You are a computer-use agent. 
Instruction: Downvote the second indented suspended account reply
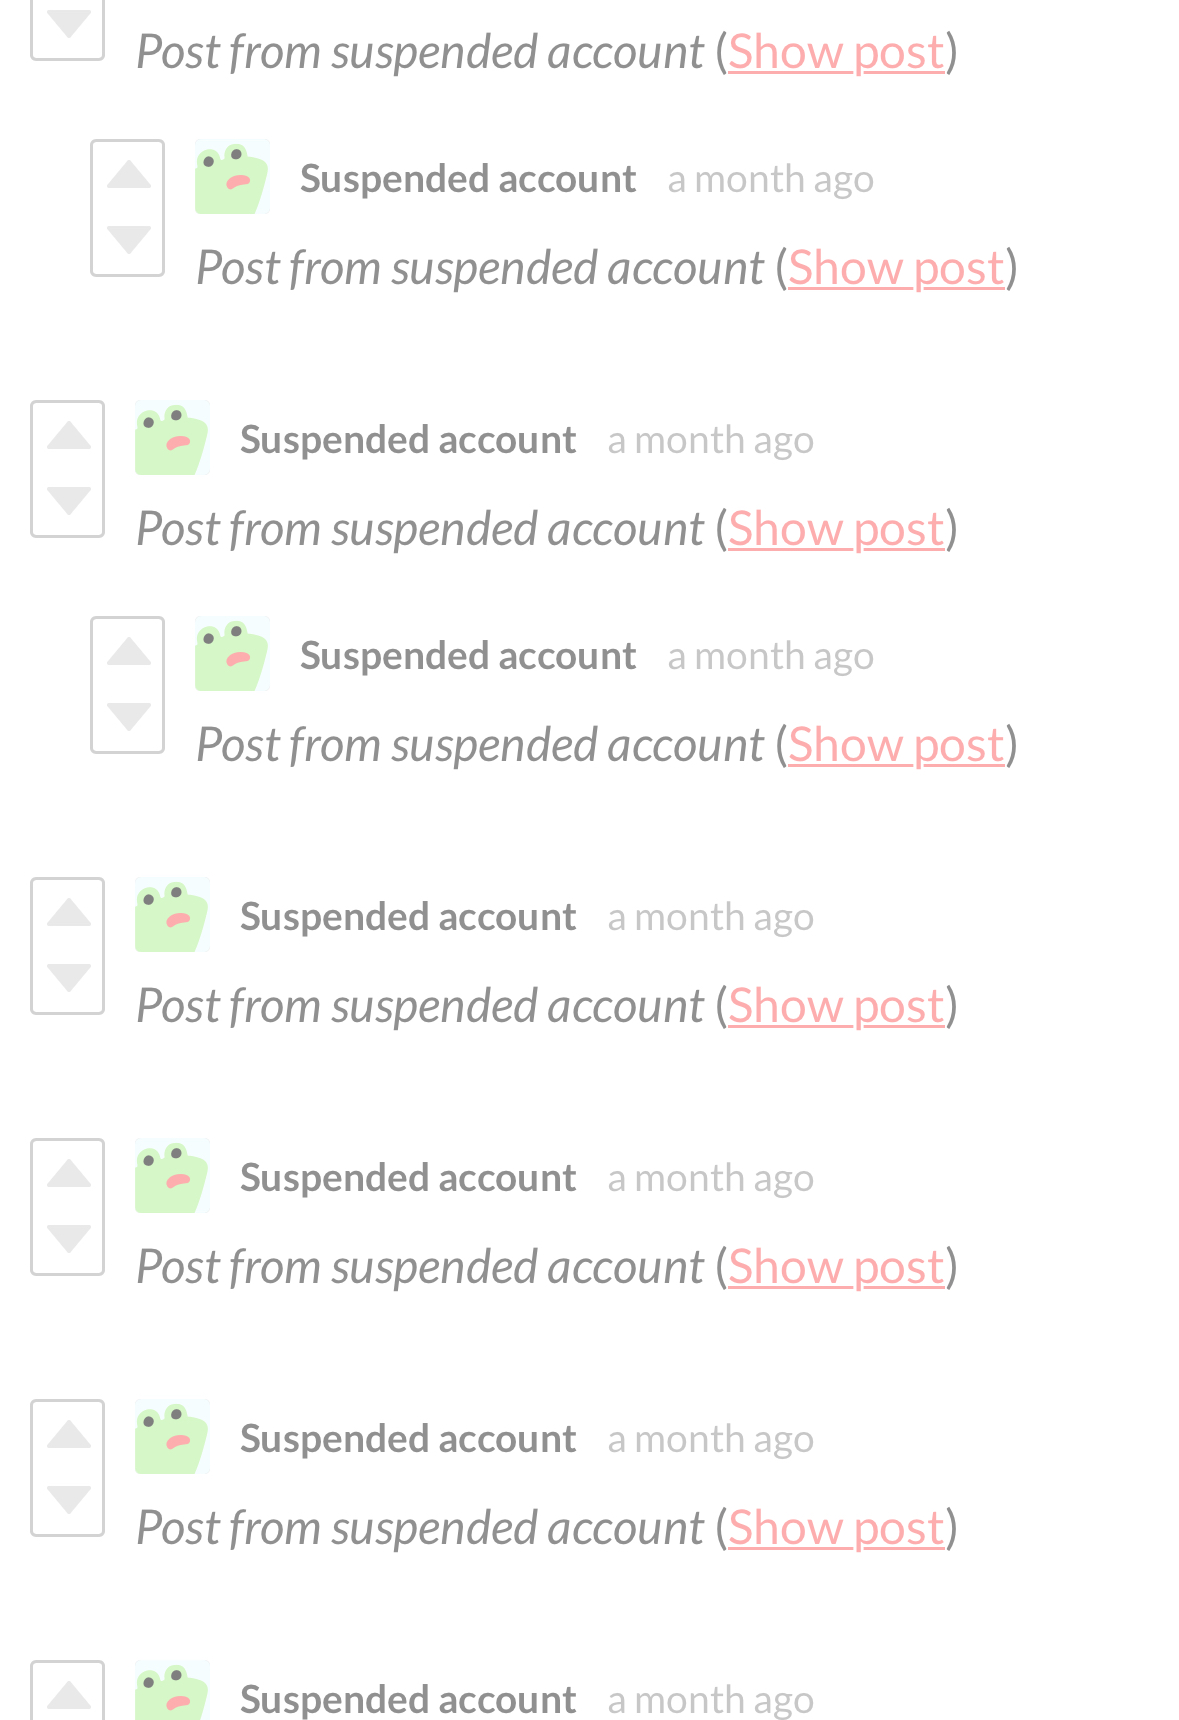coord(128,717)
